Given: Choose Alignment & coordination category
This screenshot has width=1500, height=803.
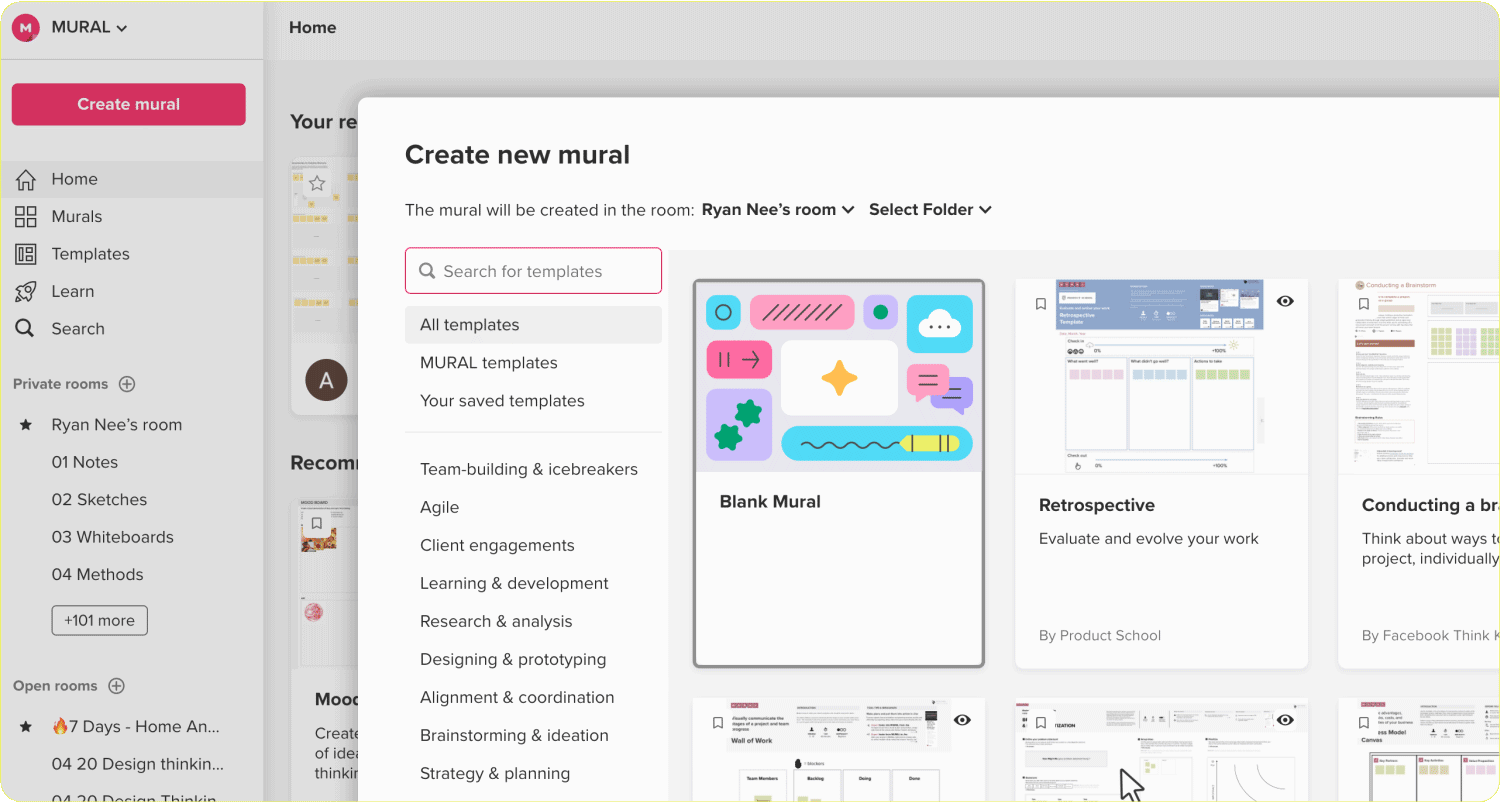Looking at the screenshot, I should [517, 697].
